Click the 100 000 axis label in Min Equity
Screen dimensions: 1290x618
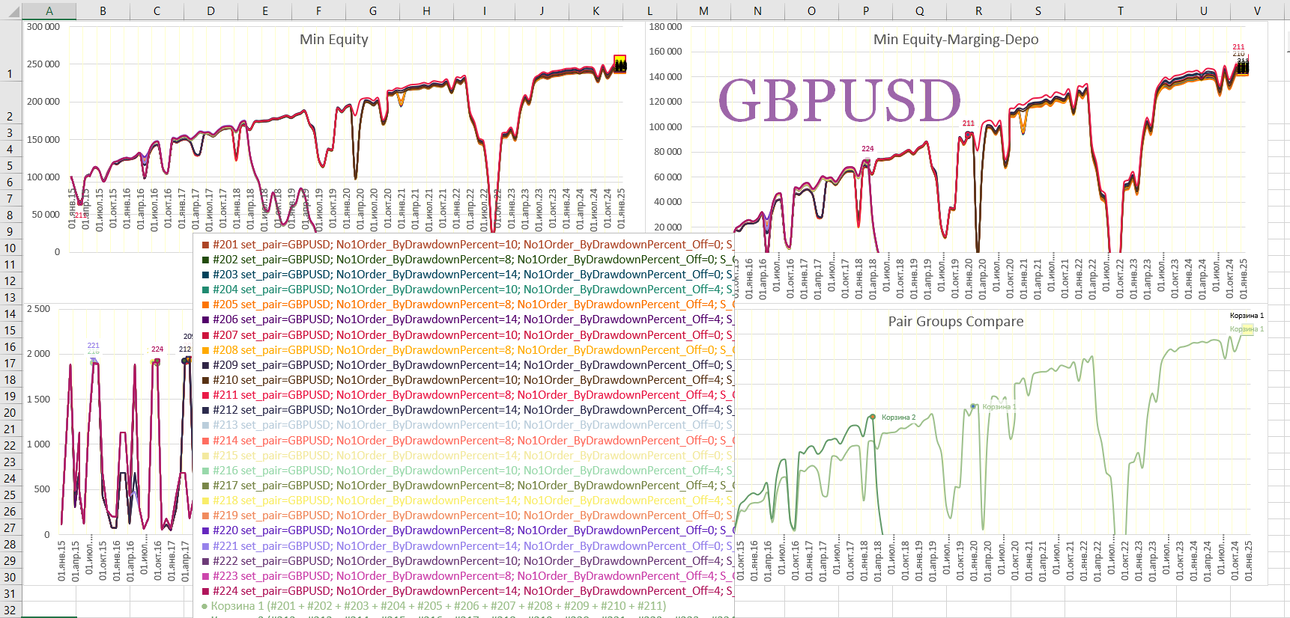point(42,177)
